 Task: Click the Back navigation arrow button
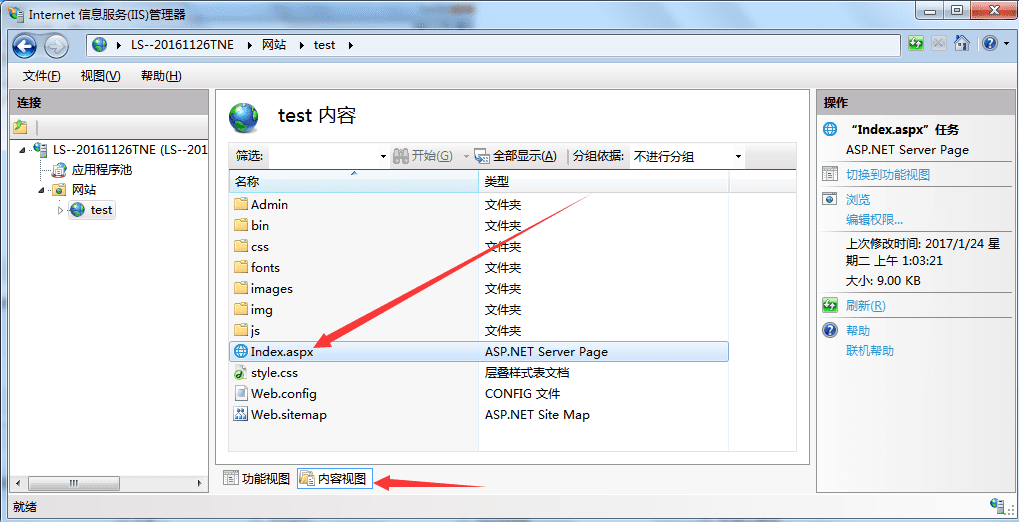coord(25,46)
